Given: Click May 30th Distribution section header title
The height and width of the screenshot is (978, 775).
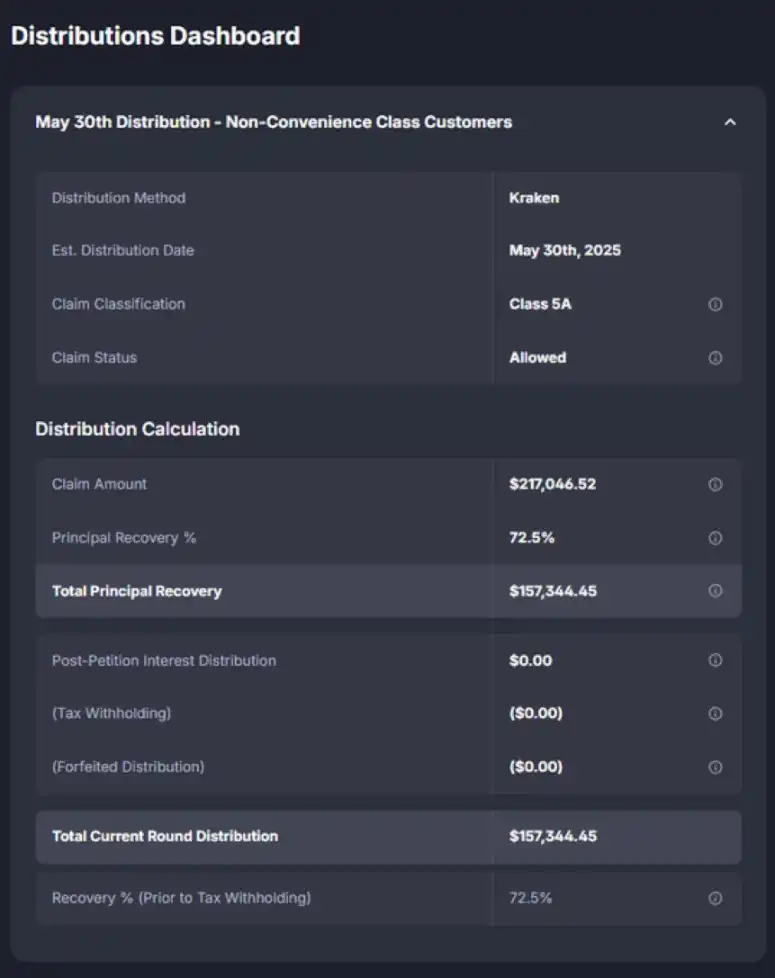Looking at the screenshot, I should point(273,122).
